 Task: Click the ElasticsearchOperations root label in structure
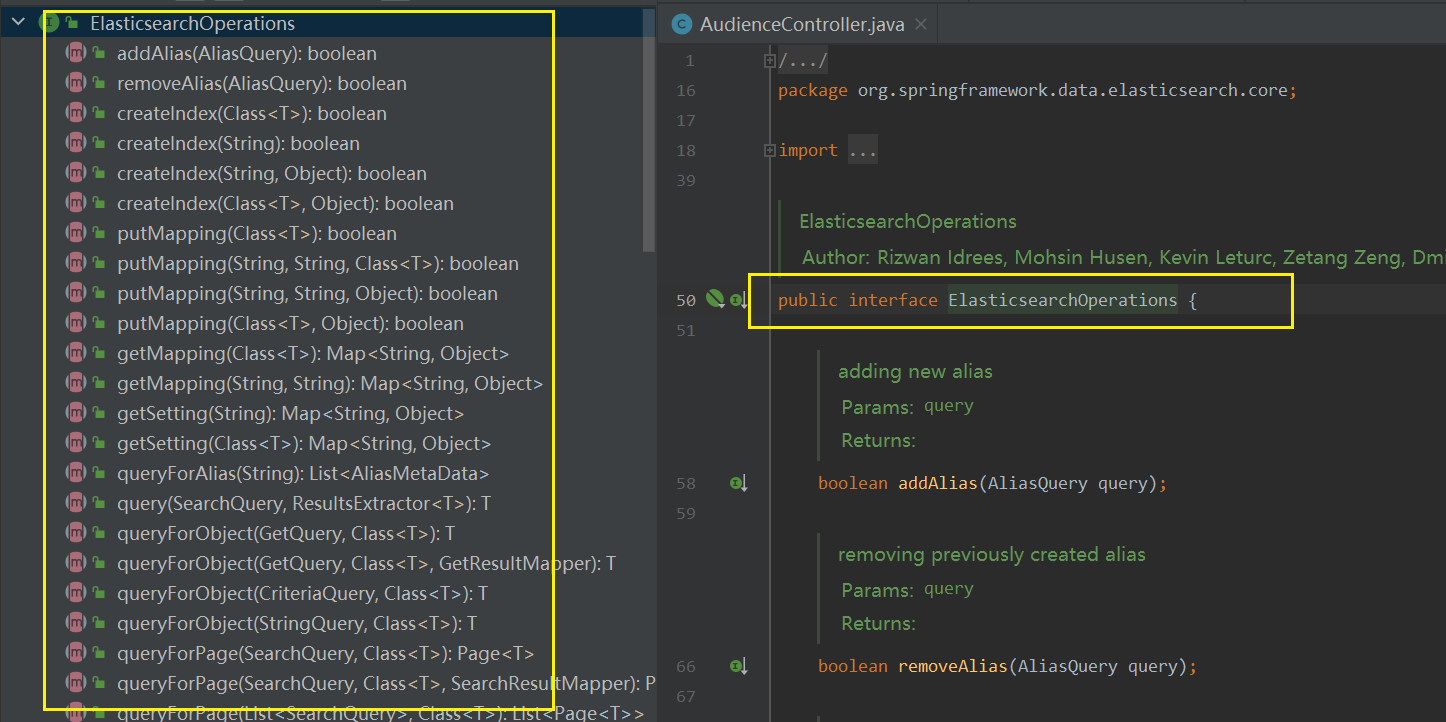click(192, 22)
